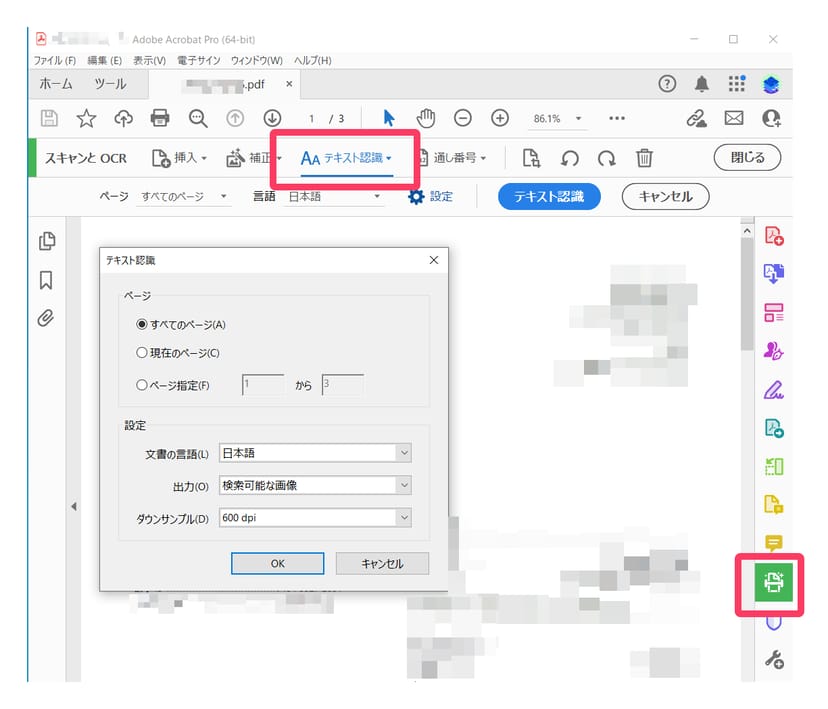The image size is (828, 709).
Task: Select すべてのページ radio button
Action: point(142,324)
